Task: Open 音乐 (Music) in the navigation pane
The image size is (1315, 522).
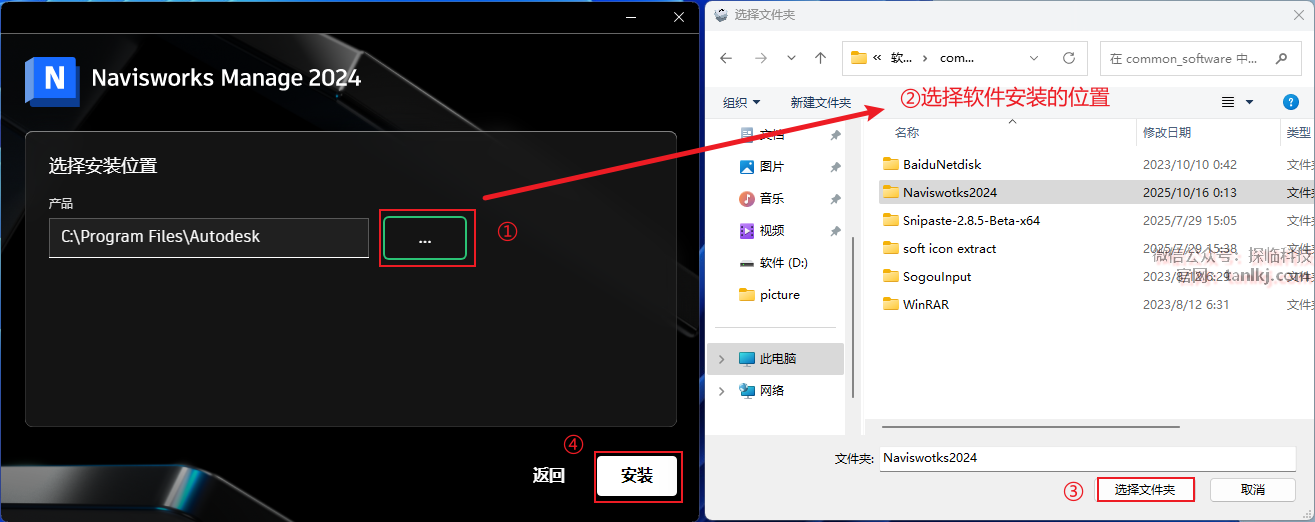Action: click(x=772, y=198)
